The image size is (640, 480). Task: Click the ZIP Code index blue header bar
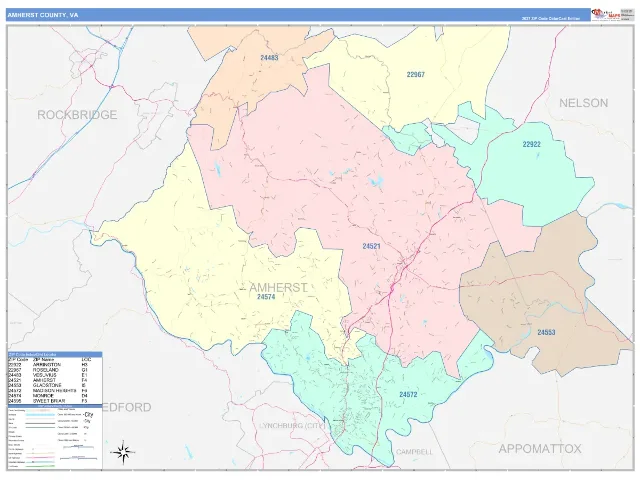(x=55, y=354)
